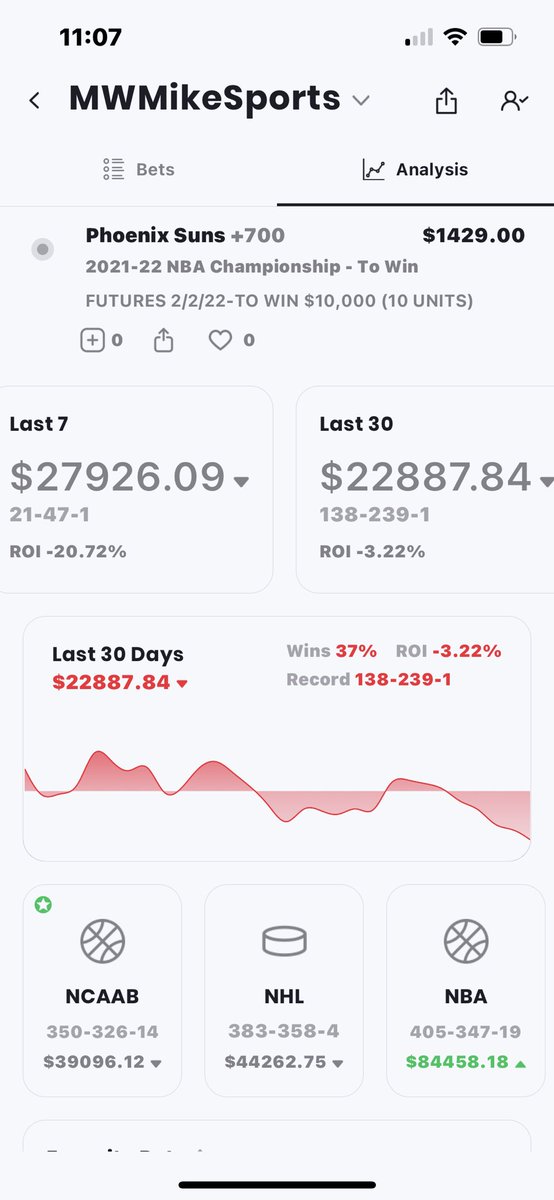Tap the NBA basketball icon
The image size is (554, 1200).
coord(466,941)
